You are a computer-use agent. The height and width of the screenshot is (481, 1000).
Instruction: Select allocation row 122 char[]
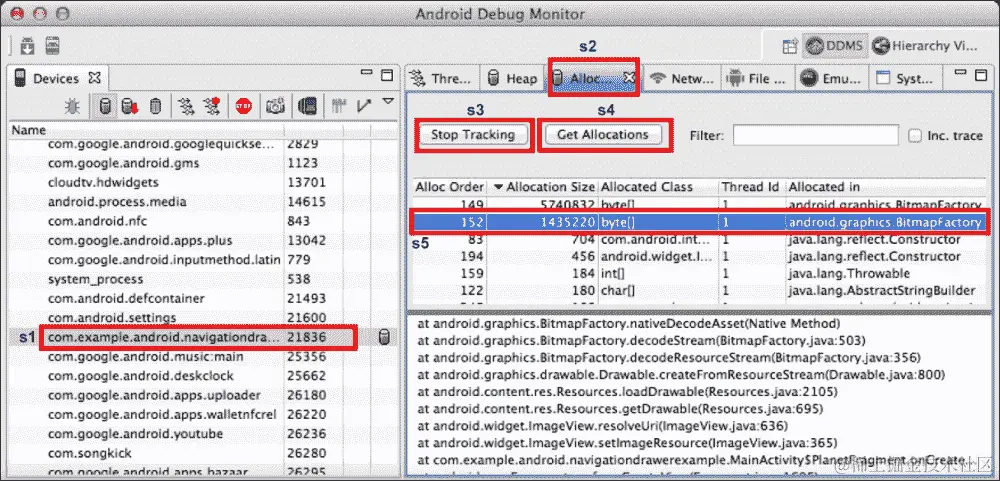pyautogui.click(x=698, y=291)
